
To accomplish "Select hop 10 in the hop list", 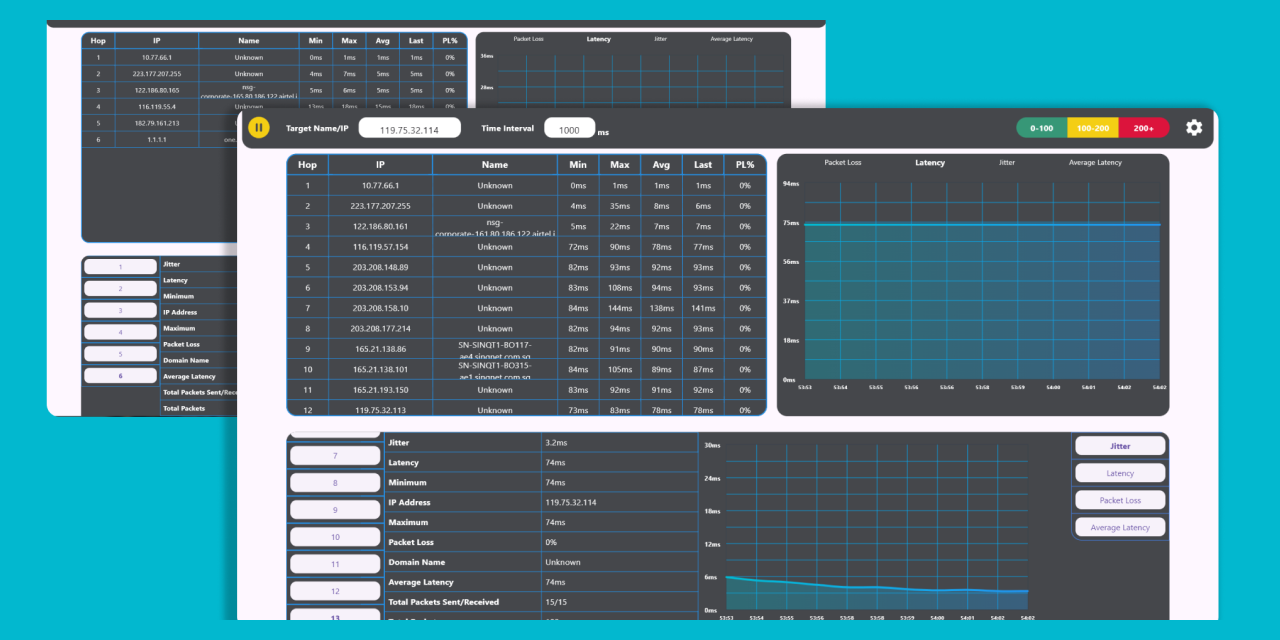I will click(334, 536).
